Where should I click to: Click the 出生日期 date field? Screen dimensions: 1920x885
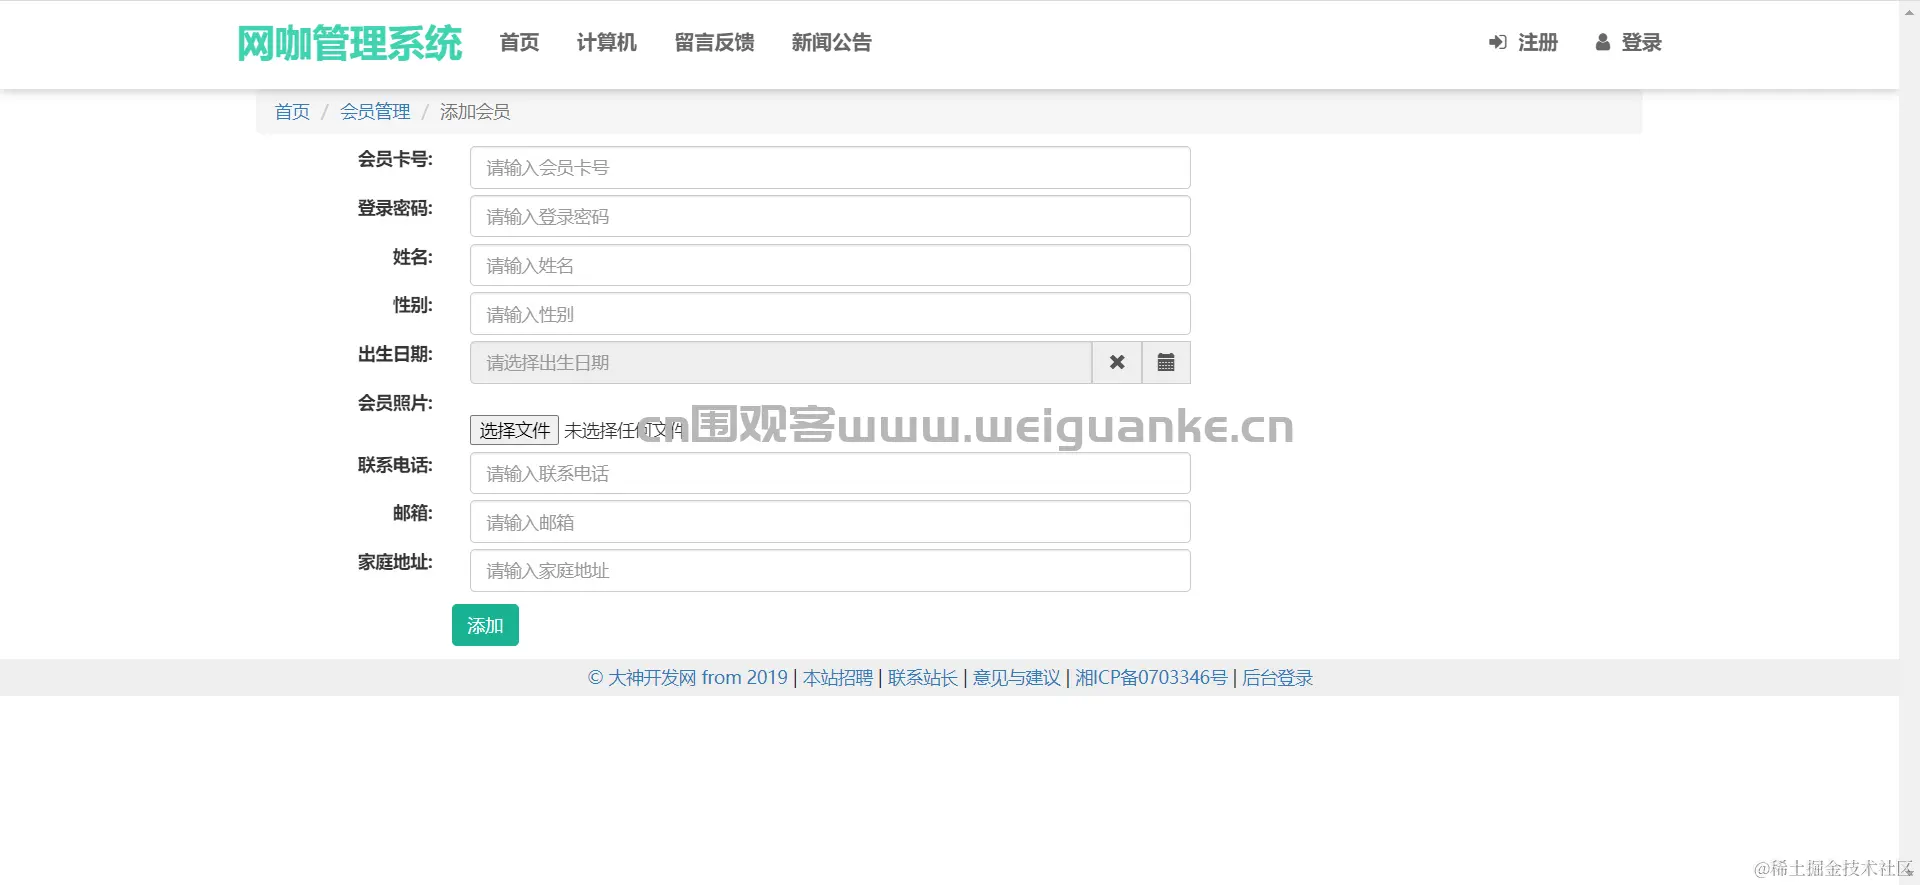coord(780,362)
